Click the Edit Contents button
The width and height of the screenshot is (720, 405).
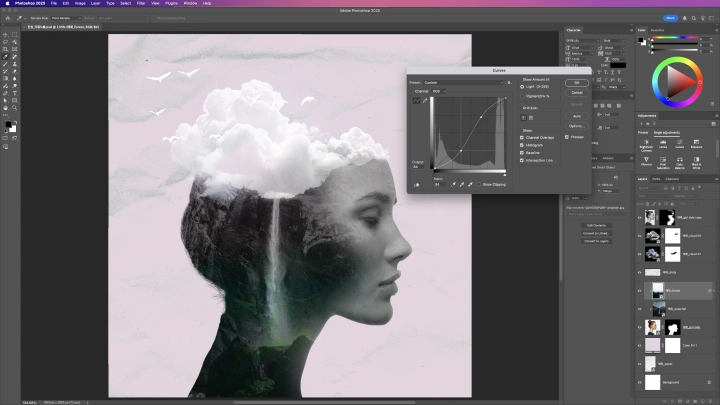tap(596, 225)
